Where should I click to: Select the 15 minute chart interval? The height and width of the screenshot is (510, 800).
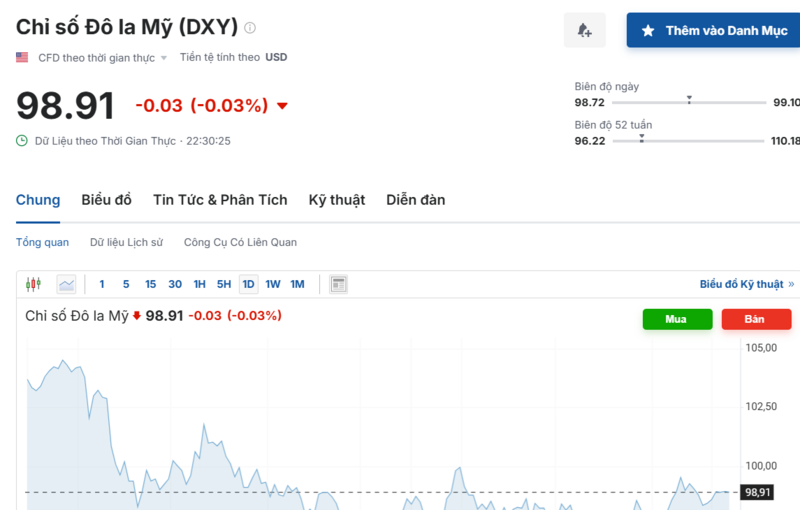(150, 284)
